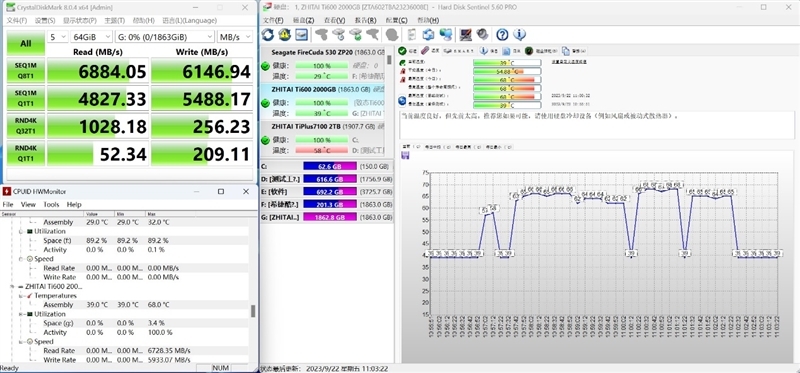Open 主题(T) menu in CrystalDiskMark
This screenshot has height=373, width=800.
(x=115, y=20)
